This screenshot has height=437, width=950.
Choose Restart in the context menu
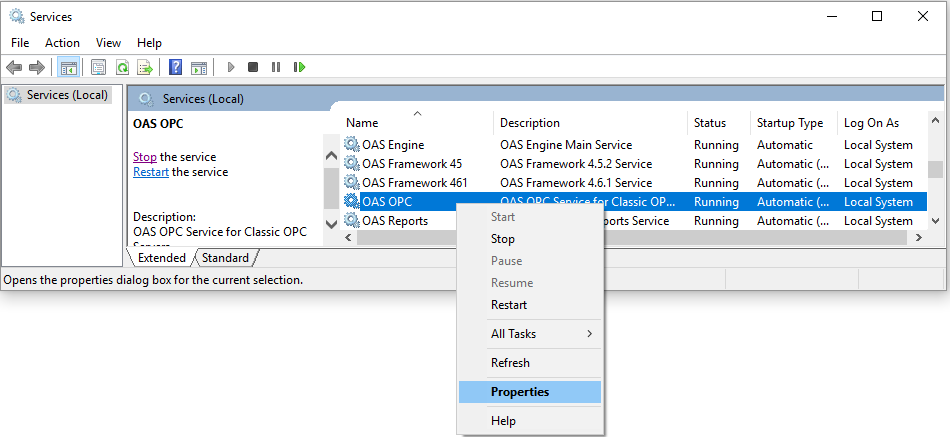[x=530, y=305]
